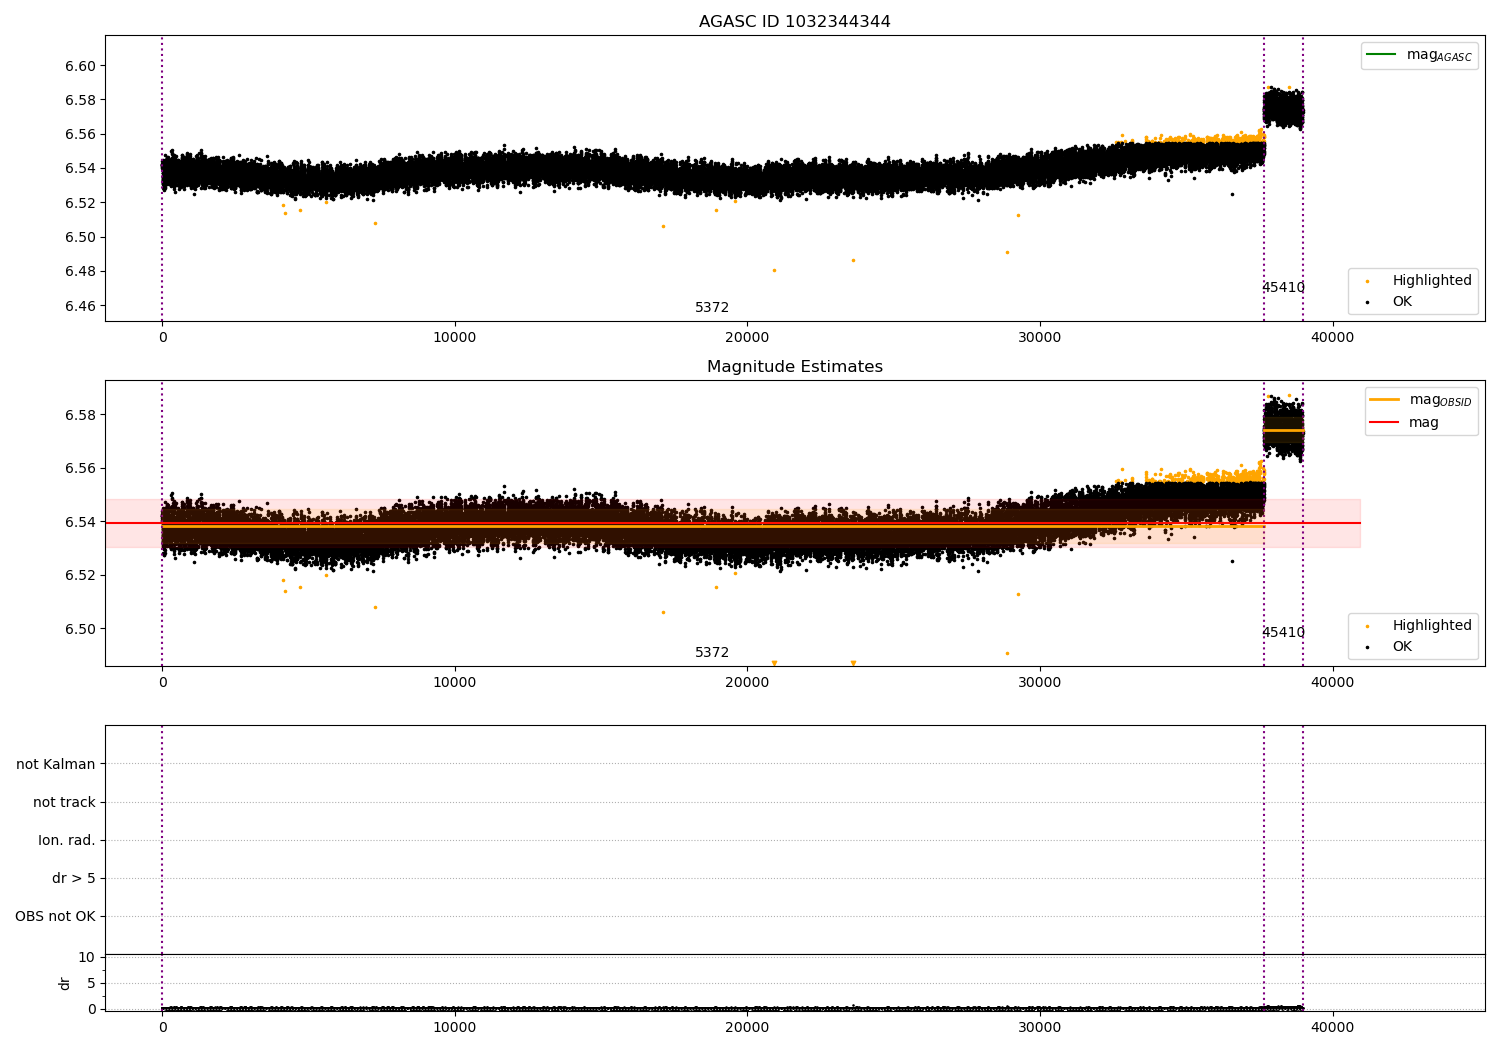1500x1050 pixels.
Task: Click the 40000 x-axis tick under Magnitude Estimates plot
Action: tap(1332, 683)
